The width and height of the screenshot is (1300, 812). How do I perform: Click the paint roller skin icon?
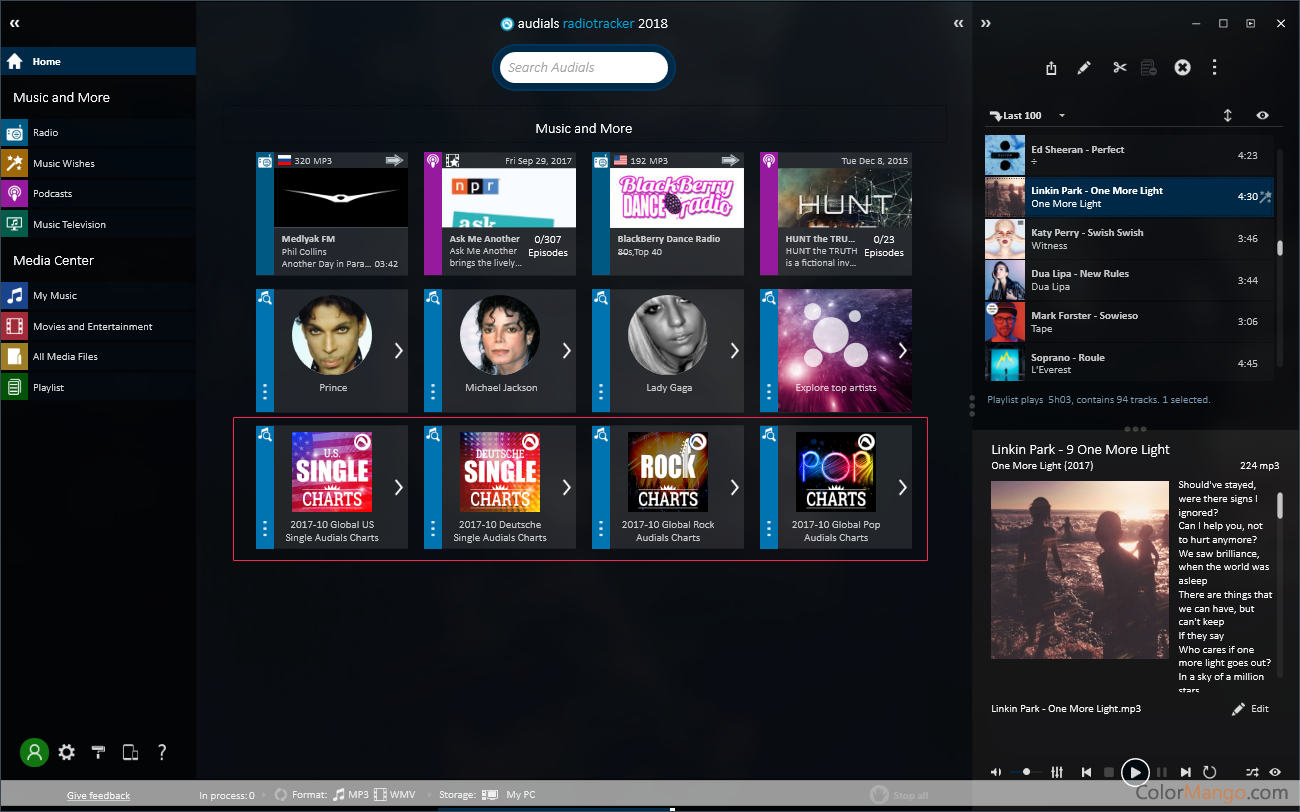98,752
